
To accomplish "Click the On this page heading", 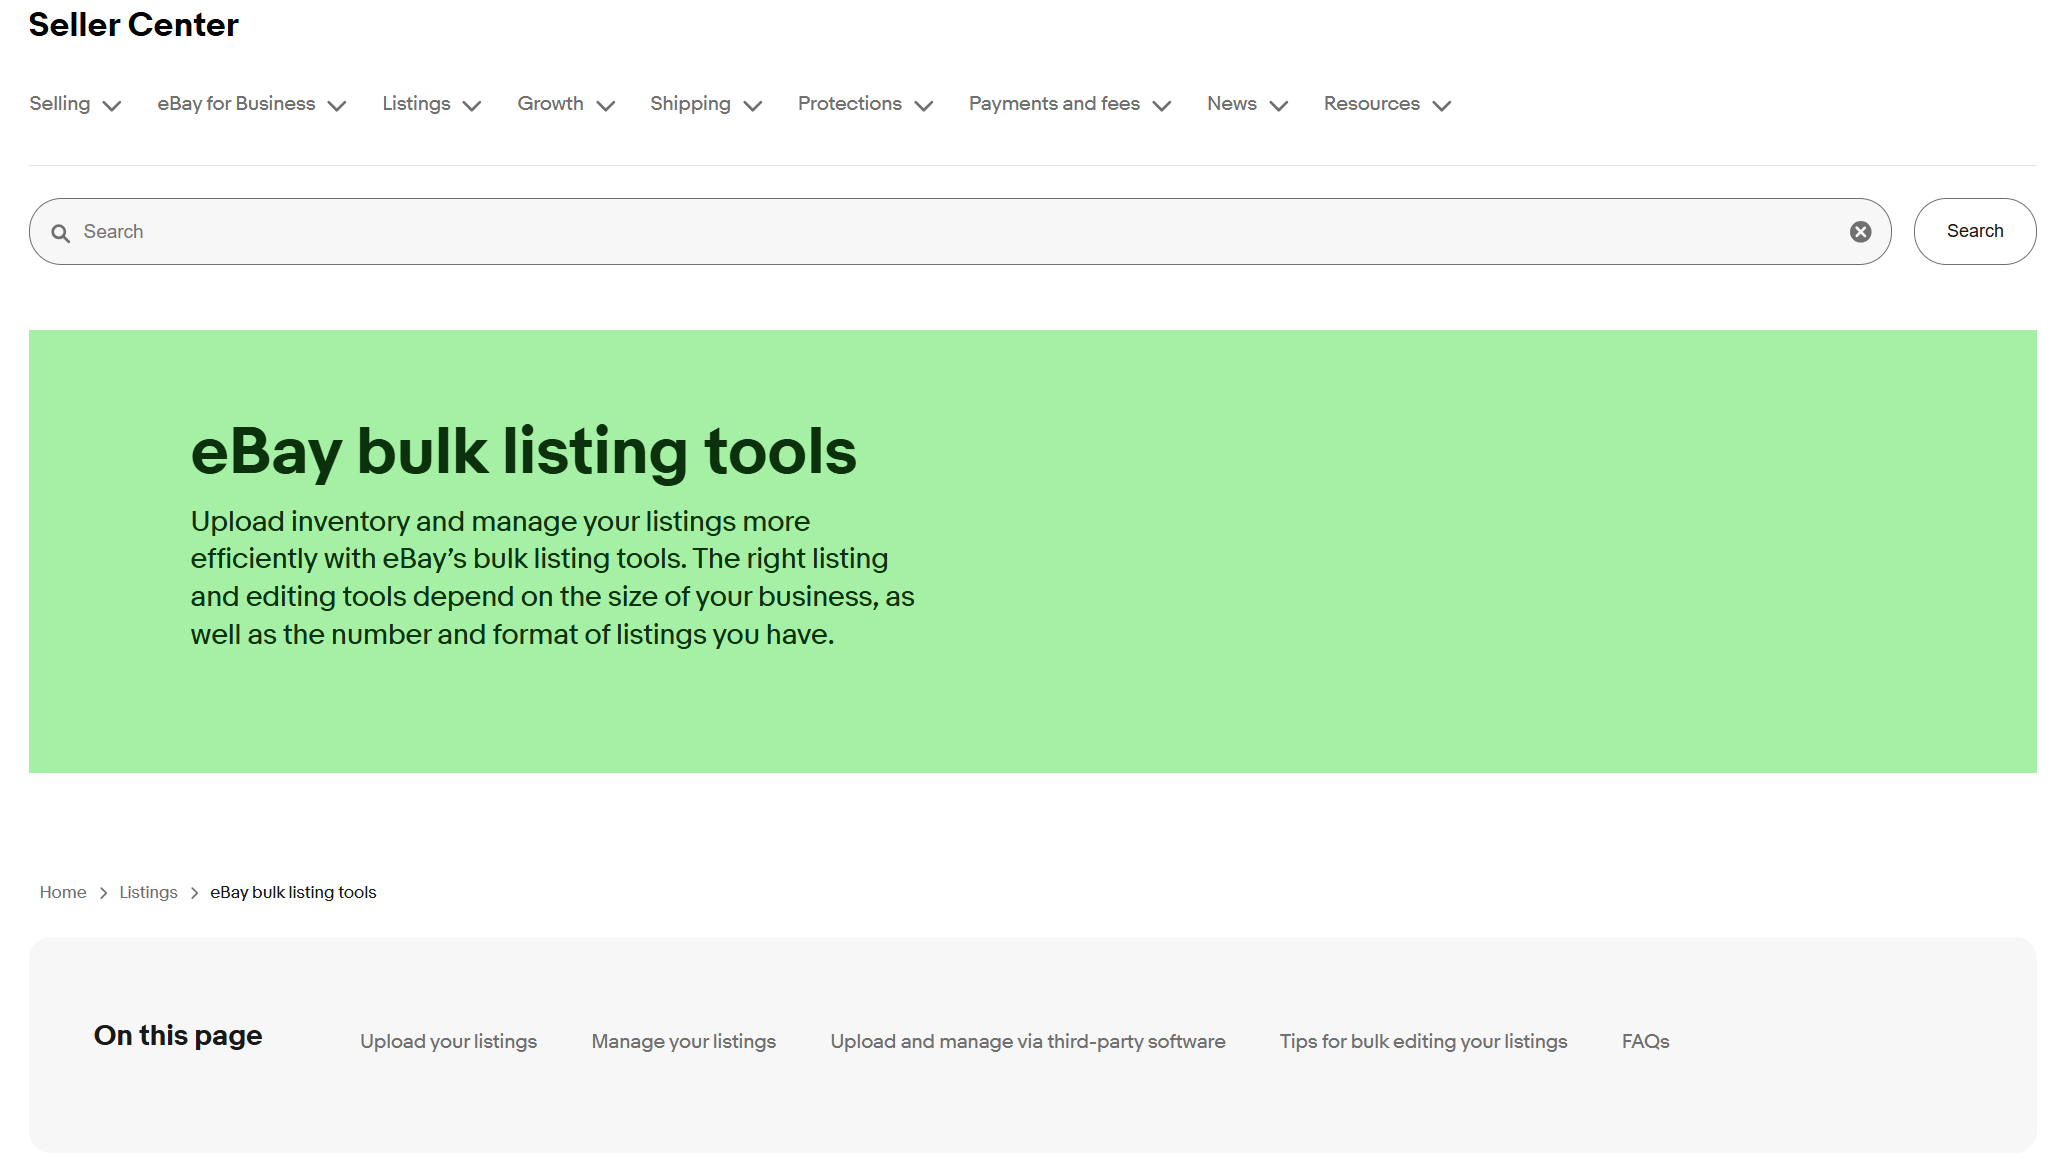I will tap(178, 1036).
